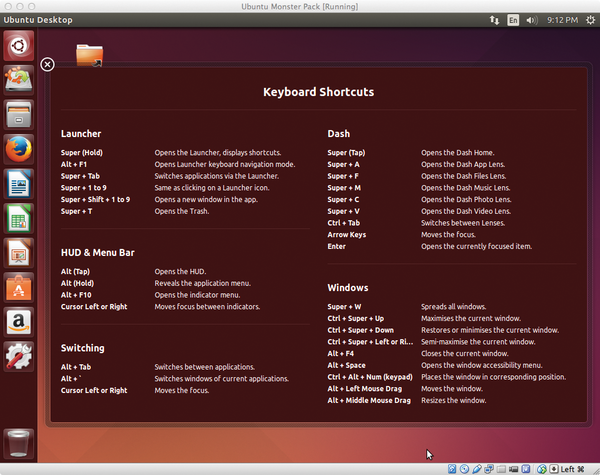
Task: Open the Ubuntu Dash home launcher icon
Action: coord(18,46)
